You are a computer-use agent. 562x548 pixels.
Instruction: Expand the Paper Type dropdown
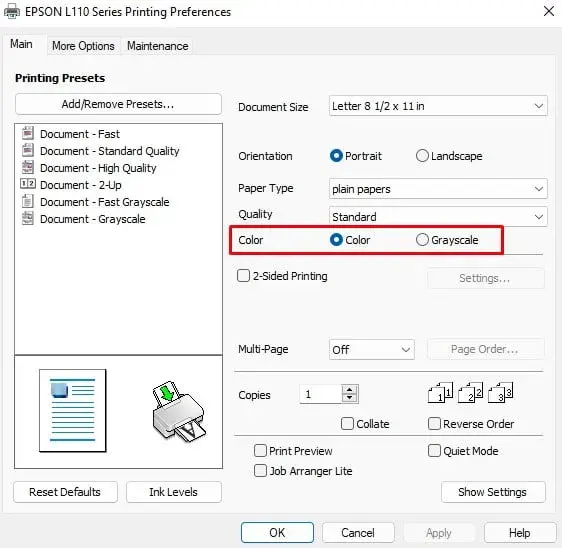[438, 189]
